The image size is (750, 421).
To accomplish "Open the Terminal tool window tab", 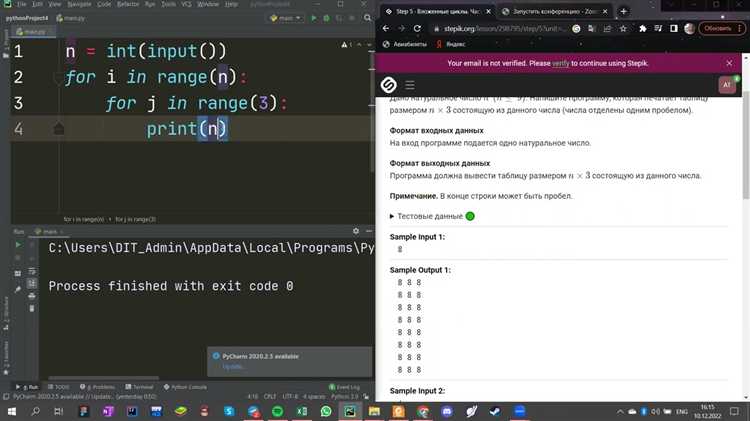I will 139,387.
